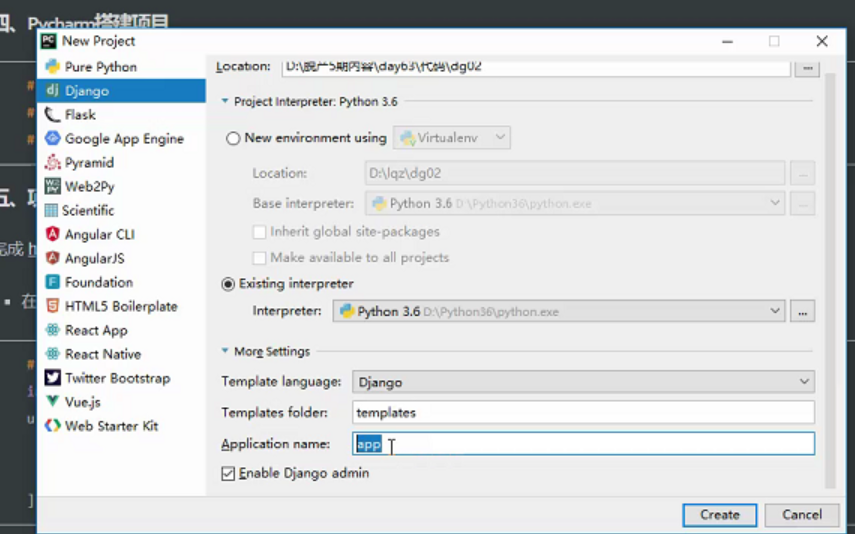Choose the Angular CLI icon
The image size is (855, 534).
click(x=53, y=234)
